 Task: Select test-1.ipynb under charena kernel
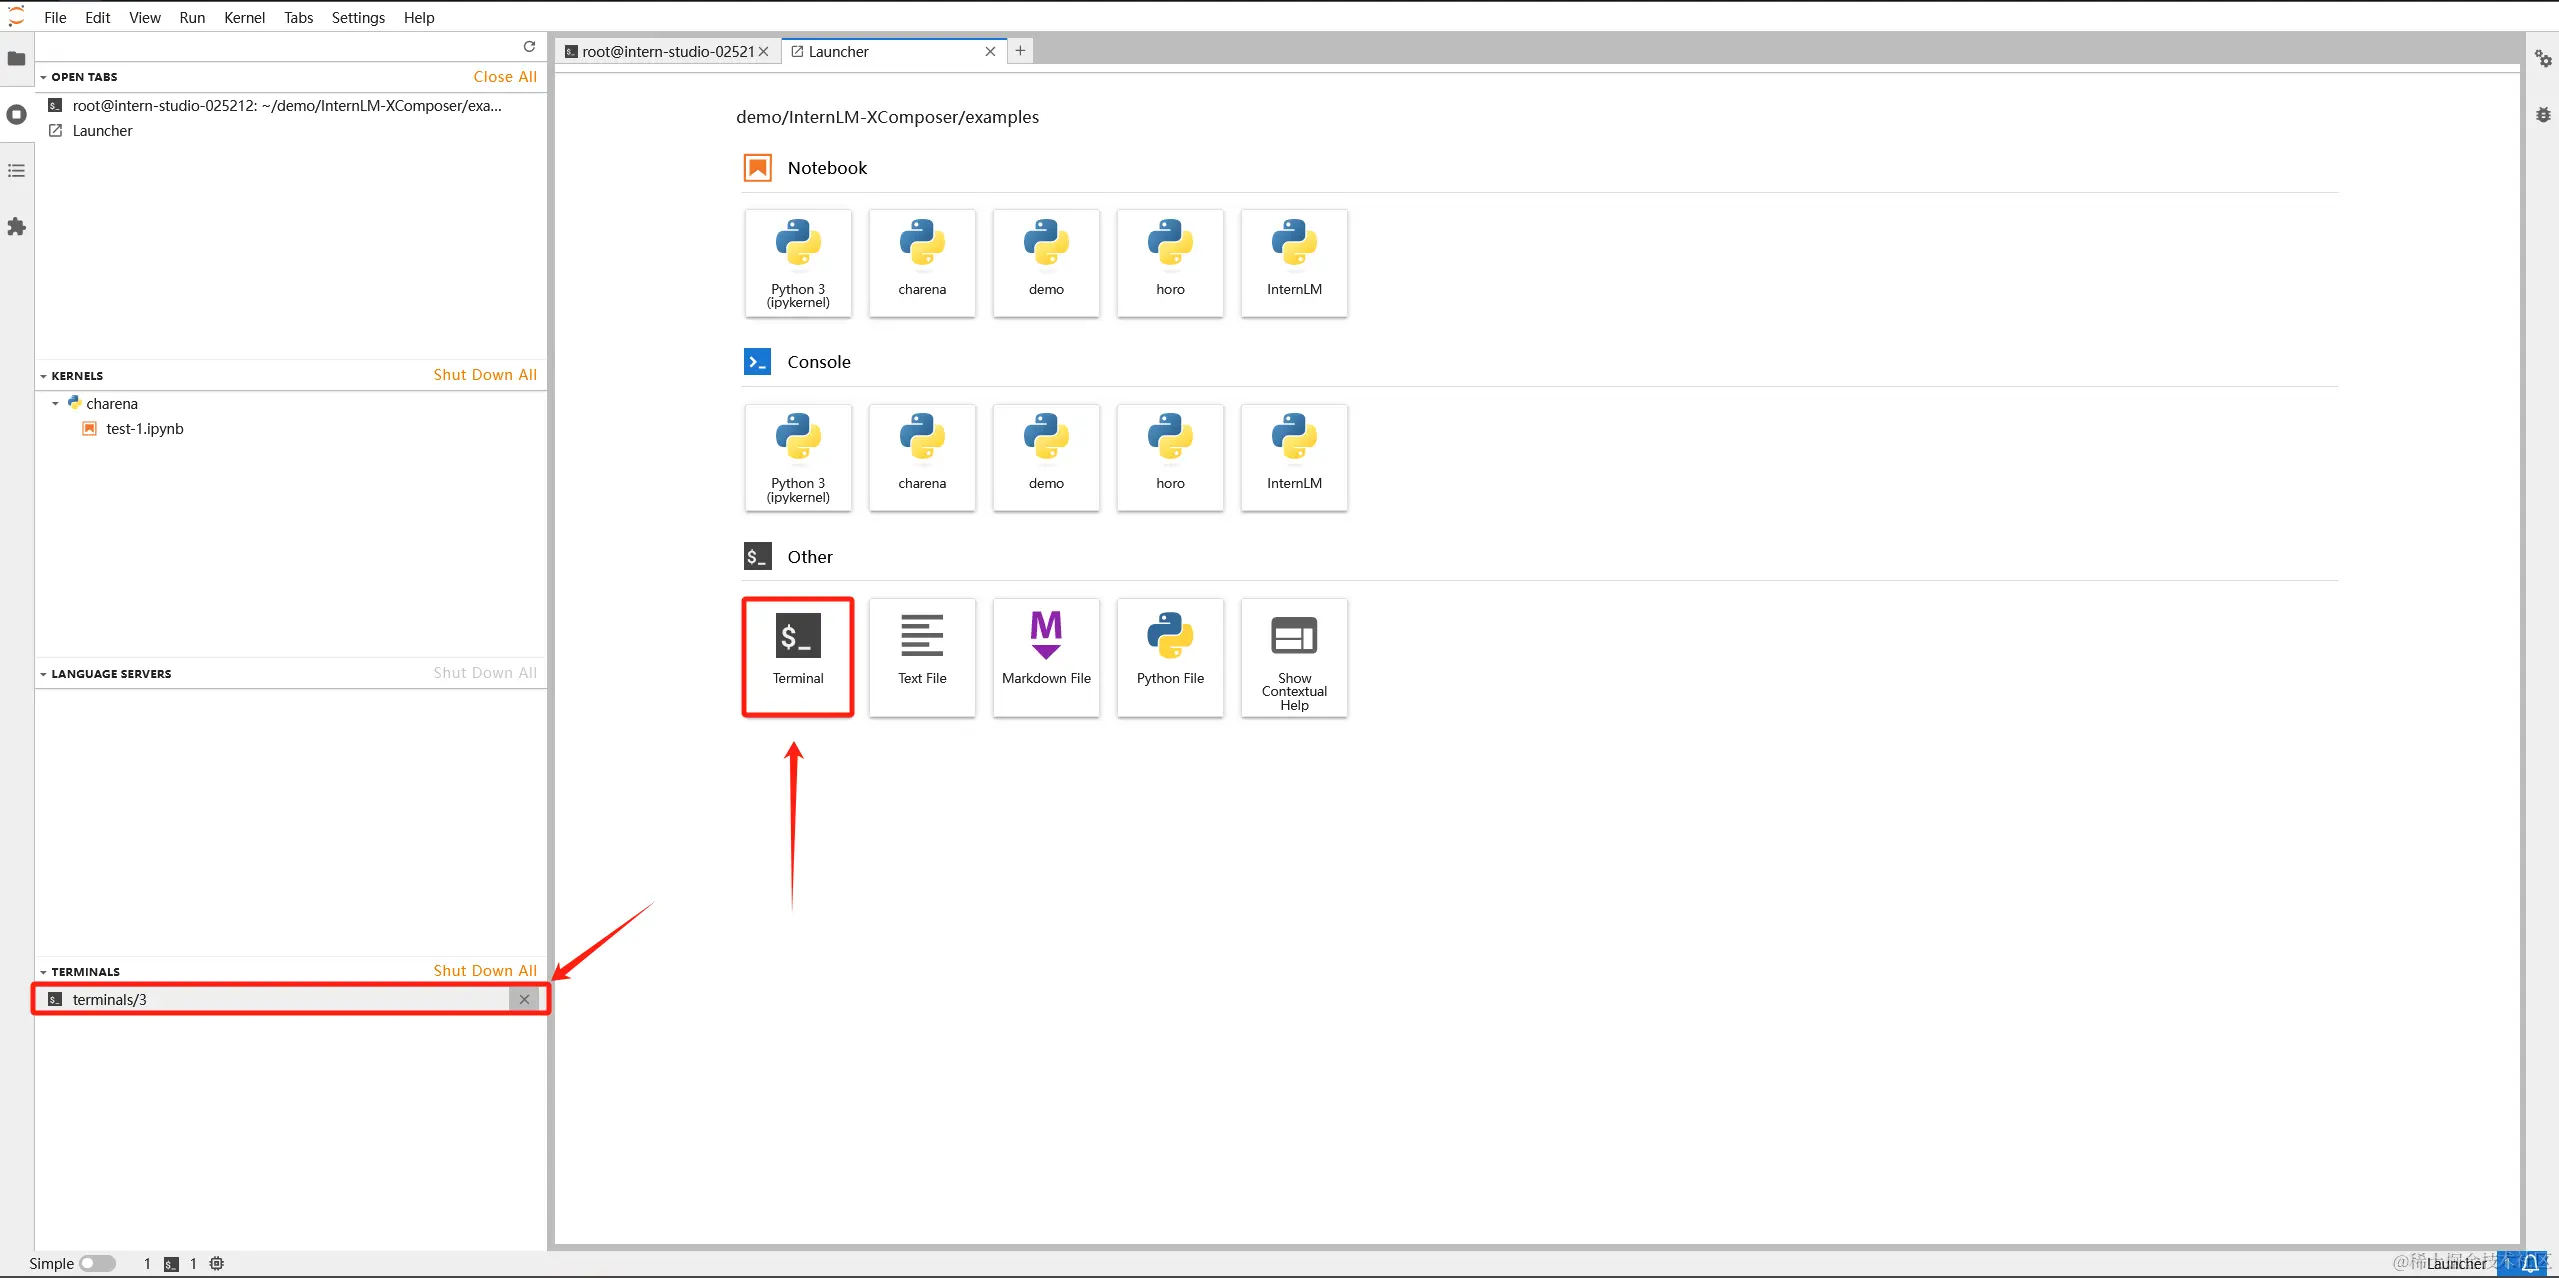[x=144, y=429]
